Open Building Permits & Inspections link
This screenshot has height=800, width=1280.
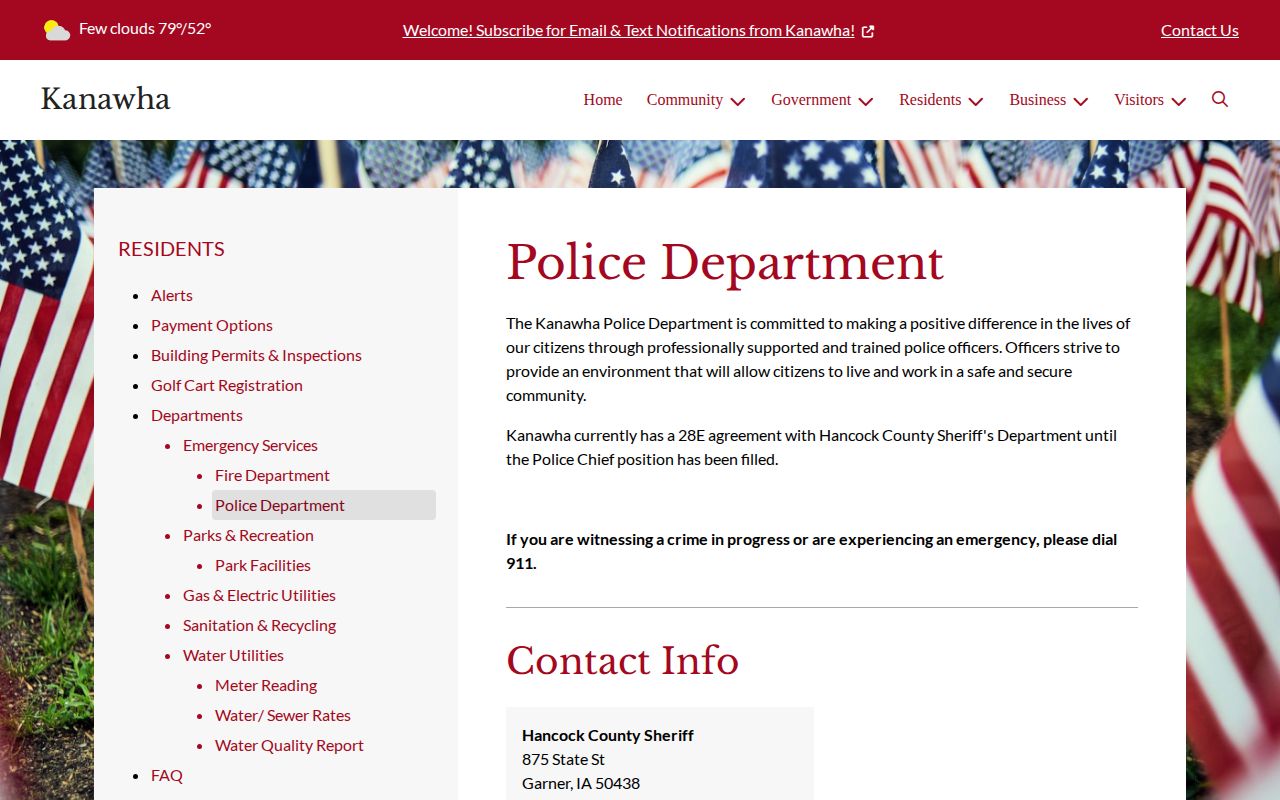pyautogui.click(x=256, y=355)
